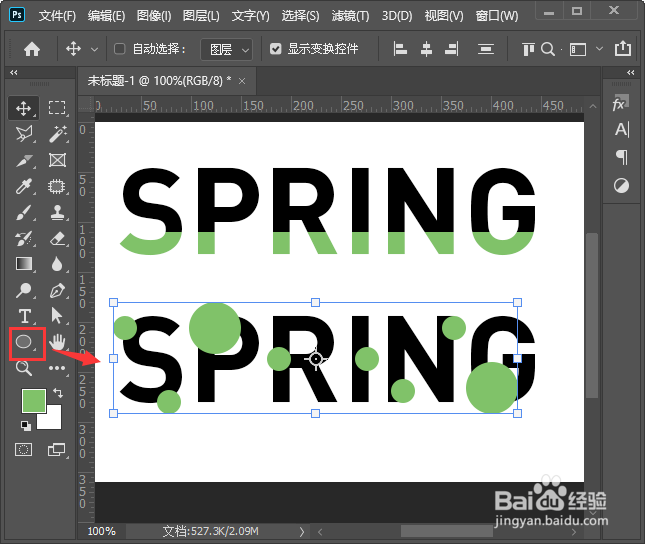Select the History Brush tool
Screen dimensions: 645x544
(23, 238)
